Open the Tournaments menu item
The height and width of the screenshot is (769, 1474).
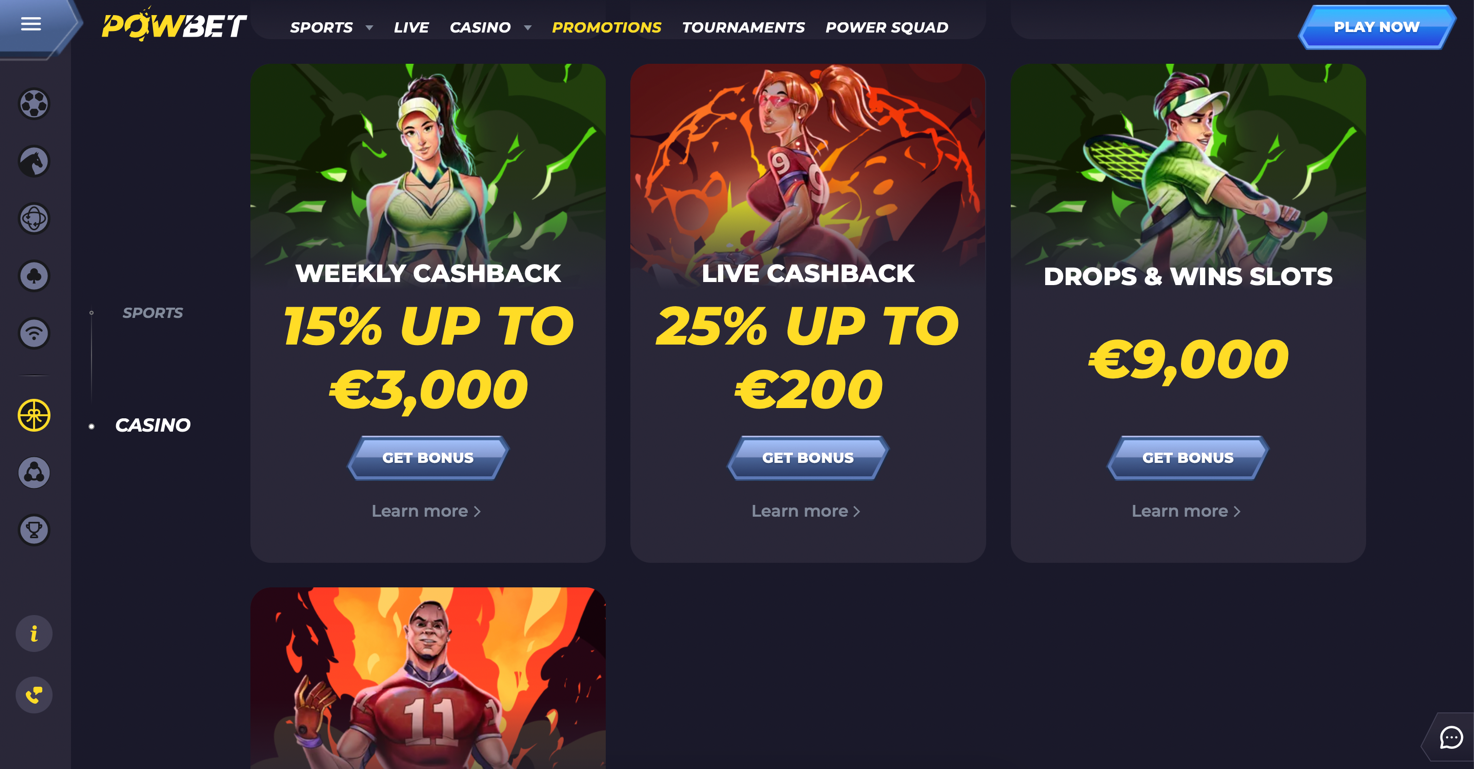click(x=743, y=27)
